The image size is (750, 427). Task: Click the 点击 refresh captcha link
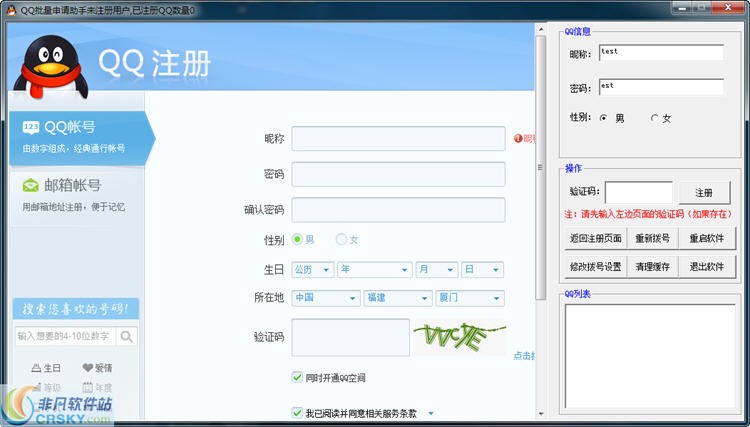[x=524, y=355]
